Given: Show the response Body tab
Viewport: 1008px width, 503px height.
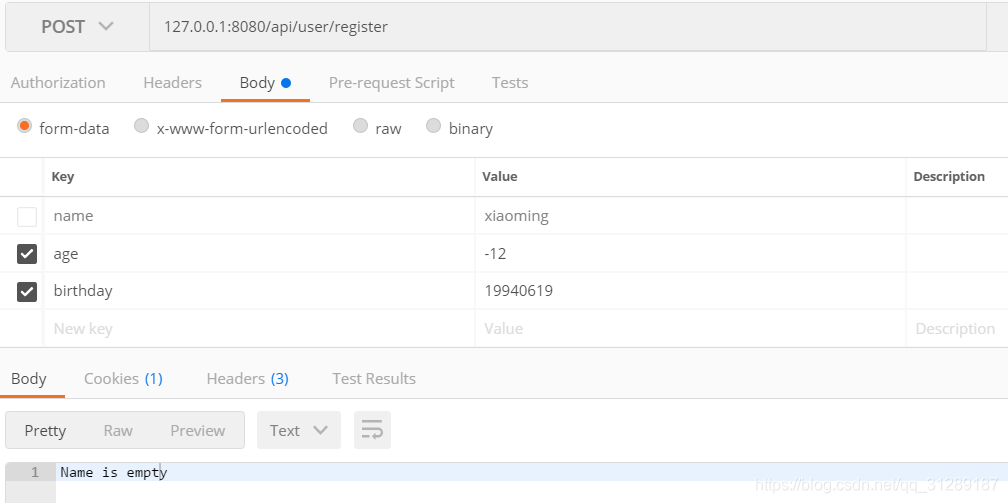Looking at the screenshot, I should click(28, 379).
